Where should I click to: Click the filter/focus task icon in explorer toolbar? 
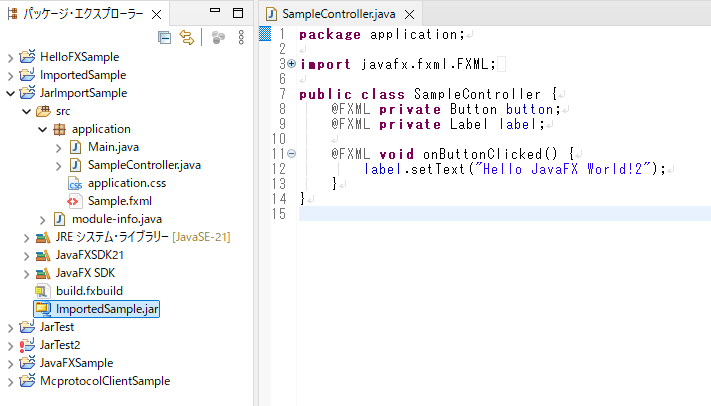[219, 38]
